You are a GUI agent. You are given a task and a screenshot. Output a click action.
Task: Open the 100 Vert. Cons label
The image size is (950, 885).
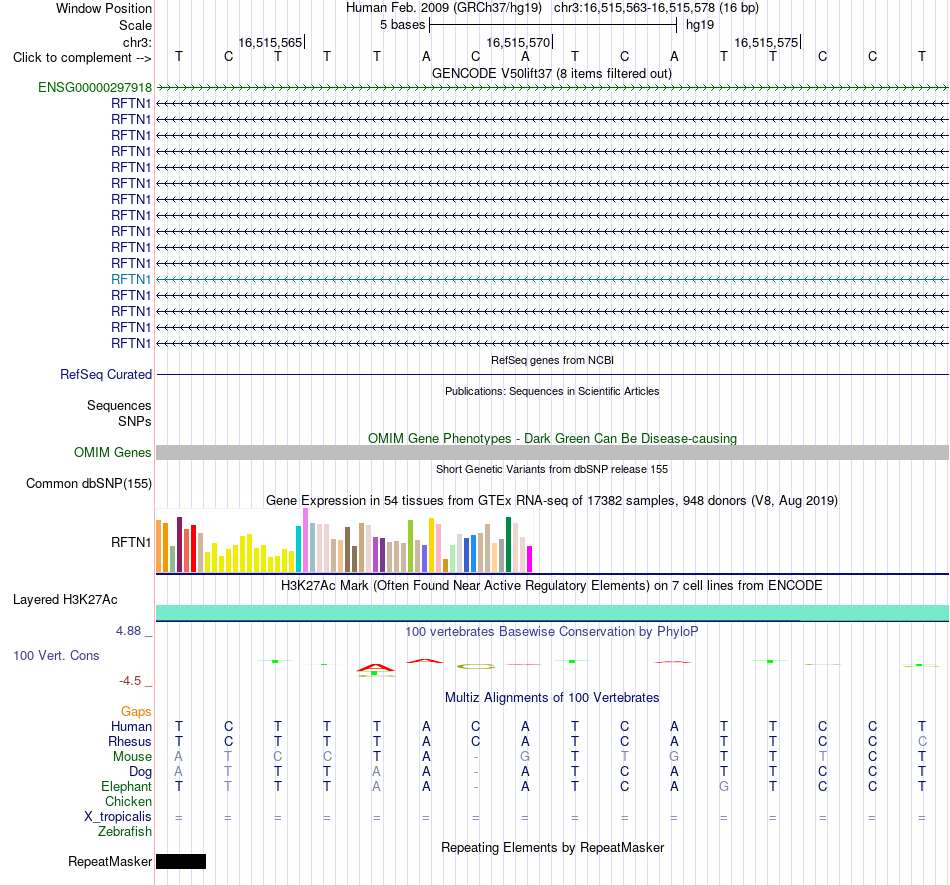56,655
